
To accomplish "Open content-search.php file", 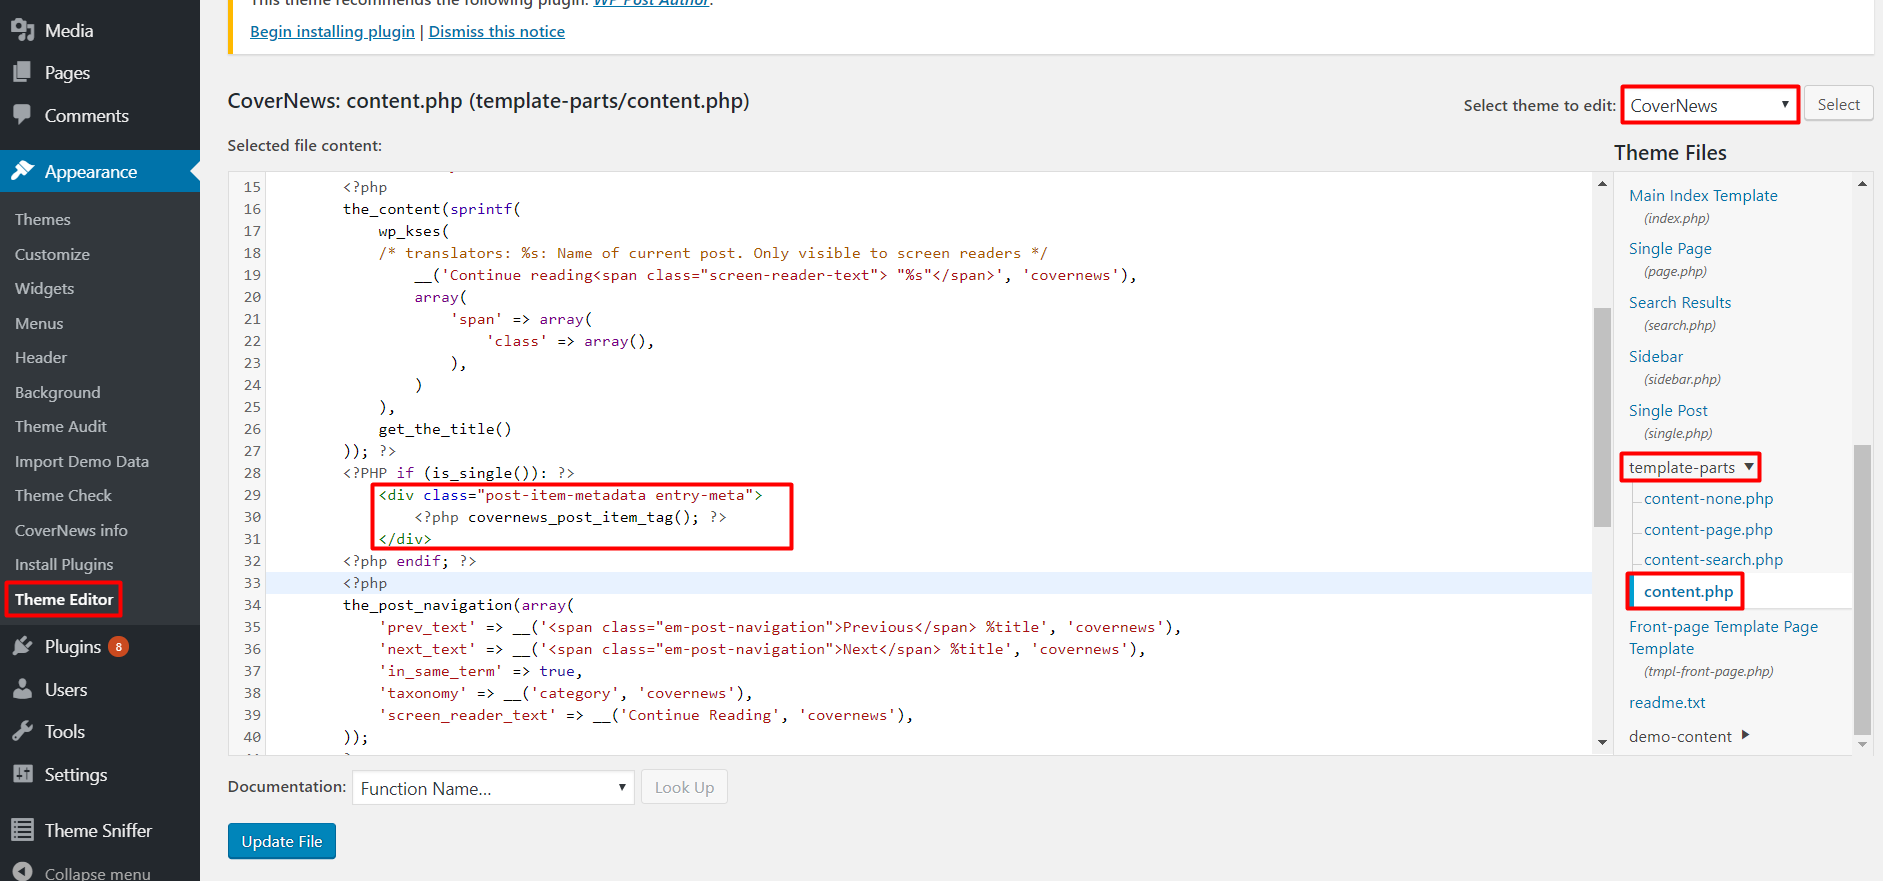I will pos(1713,560).
